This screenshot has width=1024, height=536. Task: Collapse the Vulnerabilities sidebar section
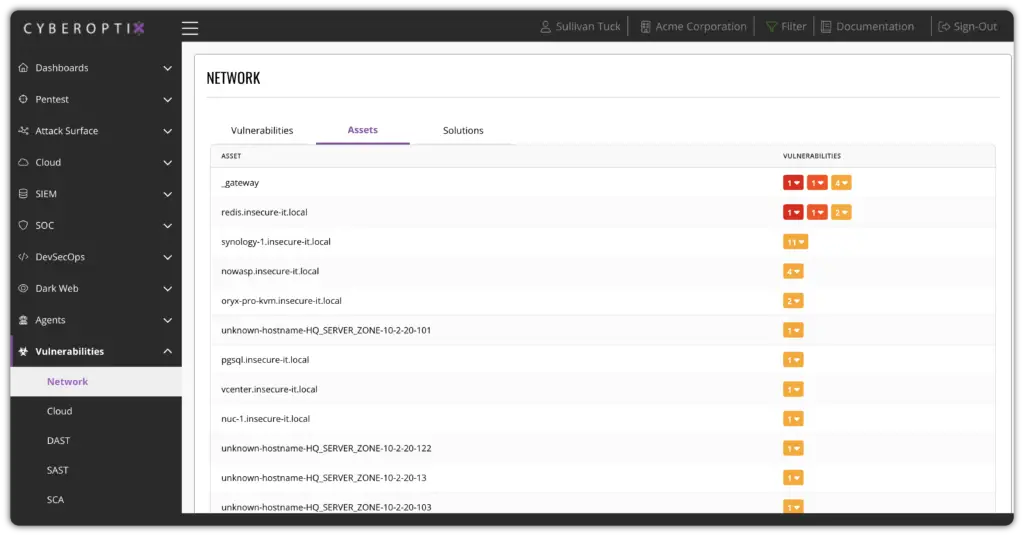(167, 352)
